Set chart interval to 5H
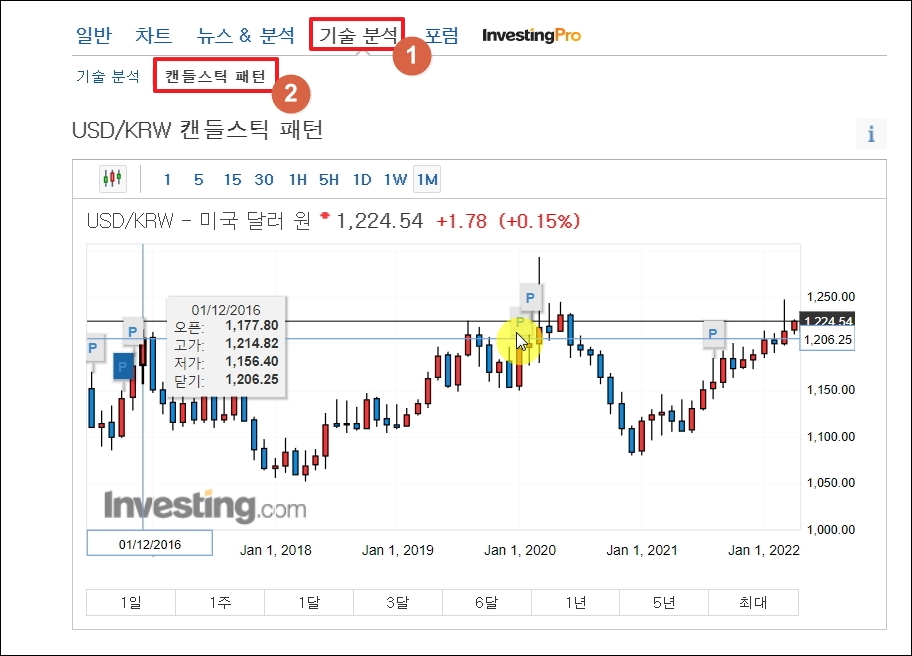The height and width of the screenshot is (656, 912). coord(329,180)
